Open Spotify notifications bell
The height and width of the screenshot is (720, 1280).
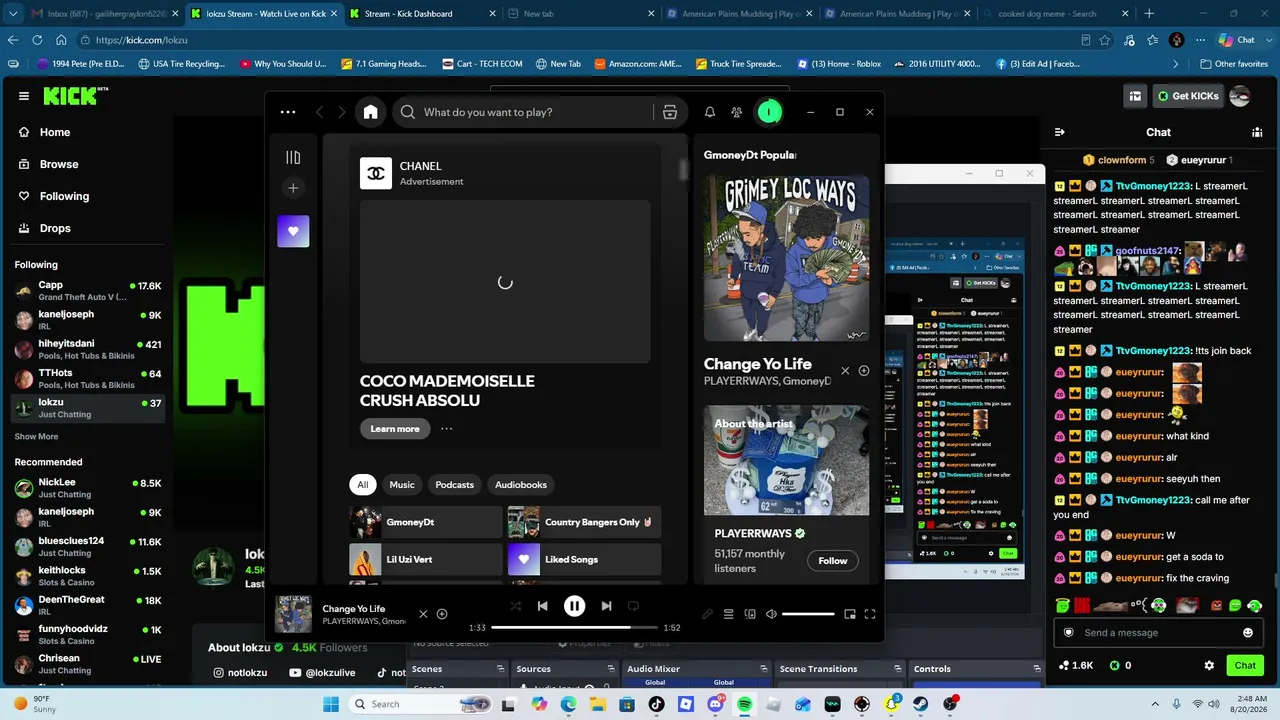[709, 112]
